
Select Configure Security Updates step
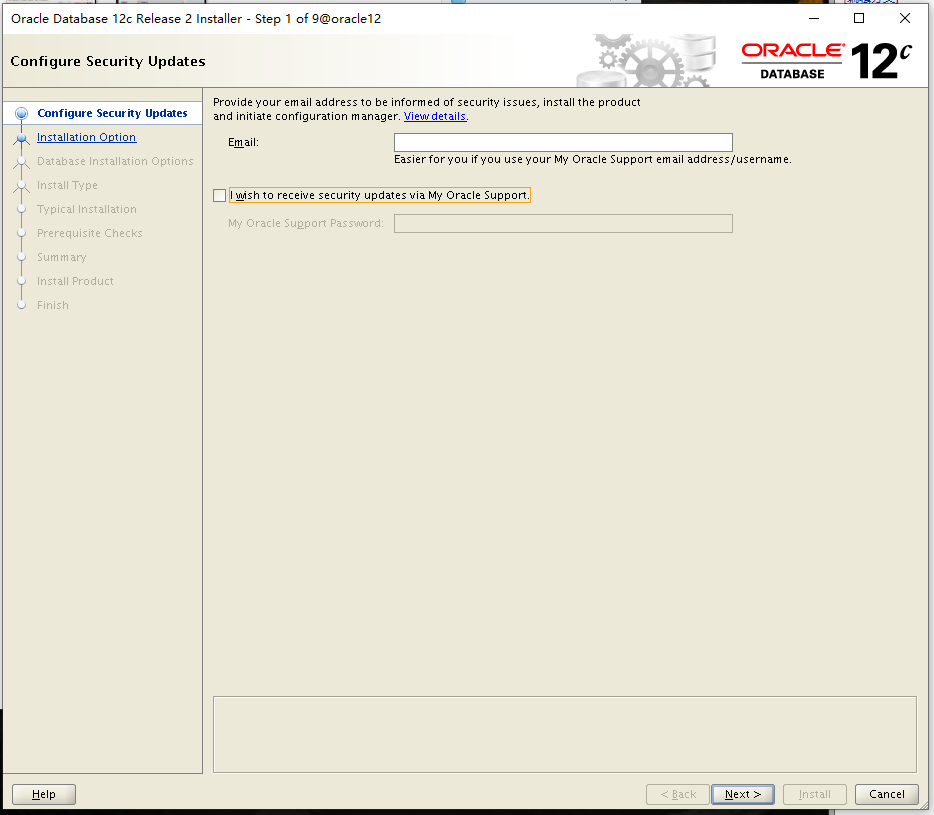click(112, 113)
